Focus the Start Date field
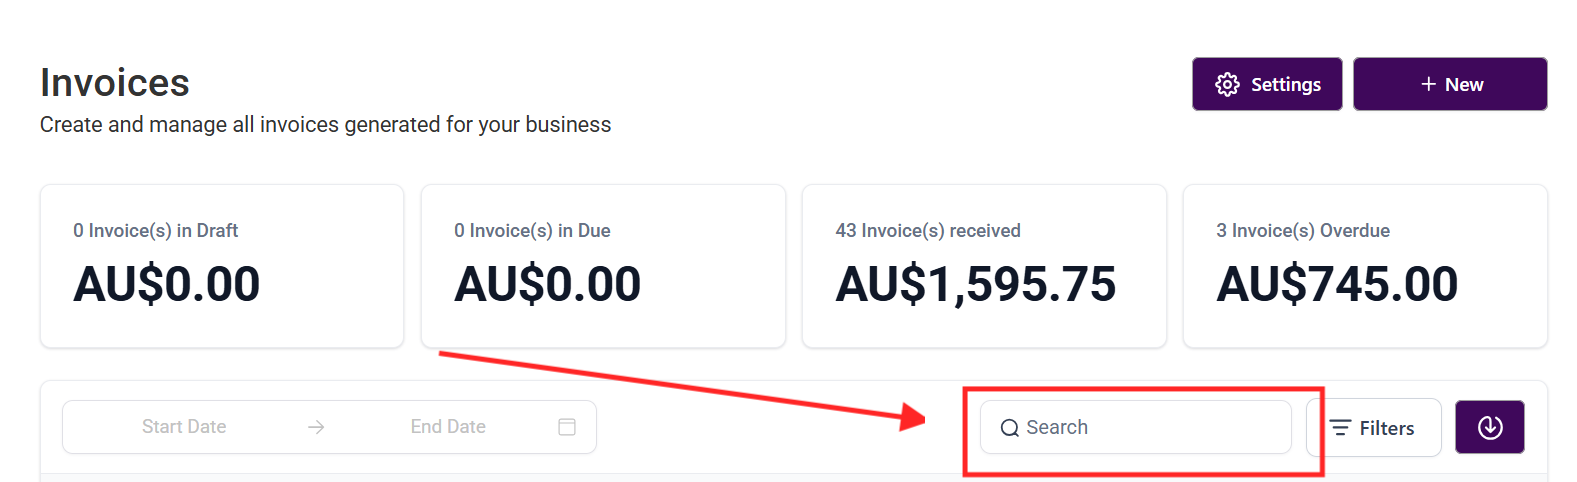The height and width of the screenshot is (482, 1577). [184, 427]
